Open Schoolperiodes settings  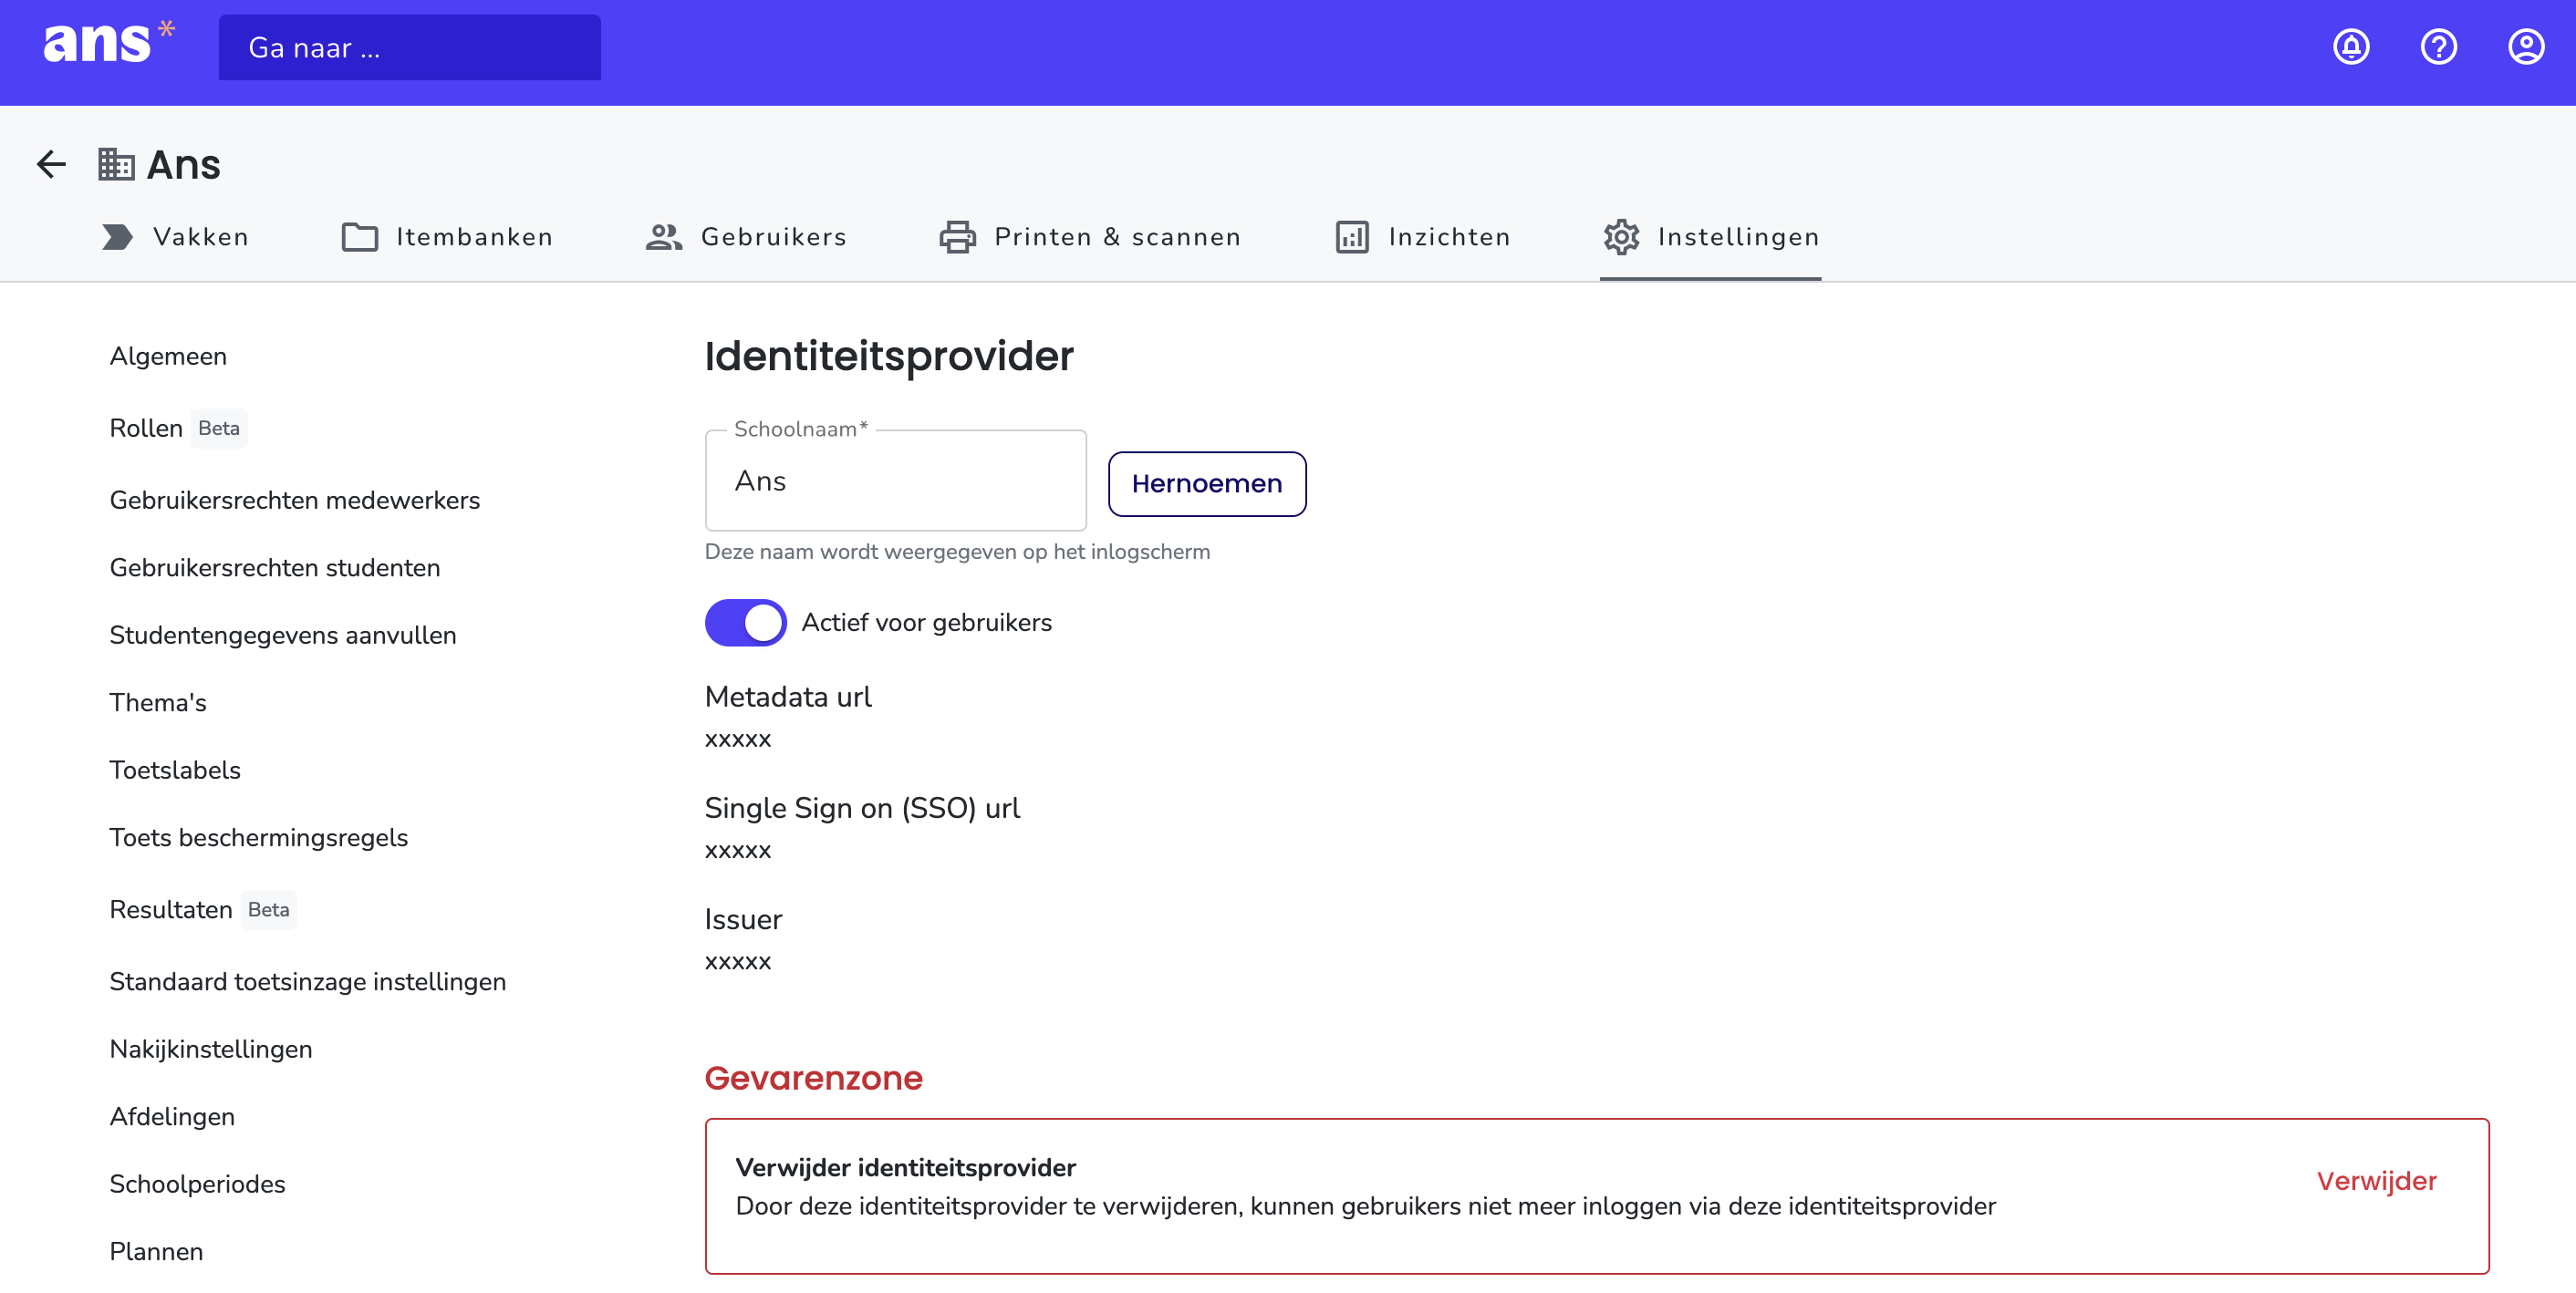(x=197, y=1184)
